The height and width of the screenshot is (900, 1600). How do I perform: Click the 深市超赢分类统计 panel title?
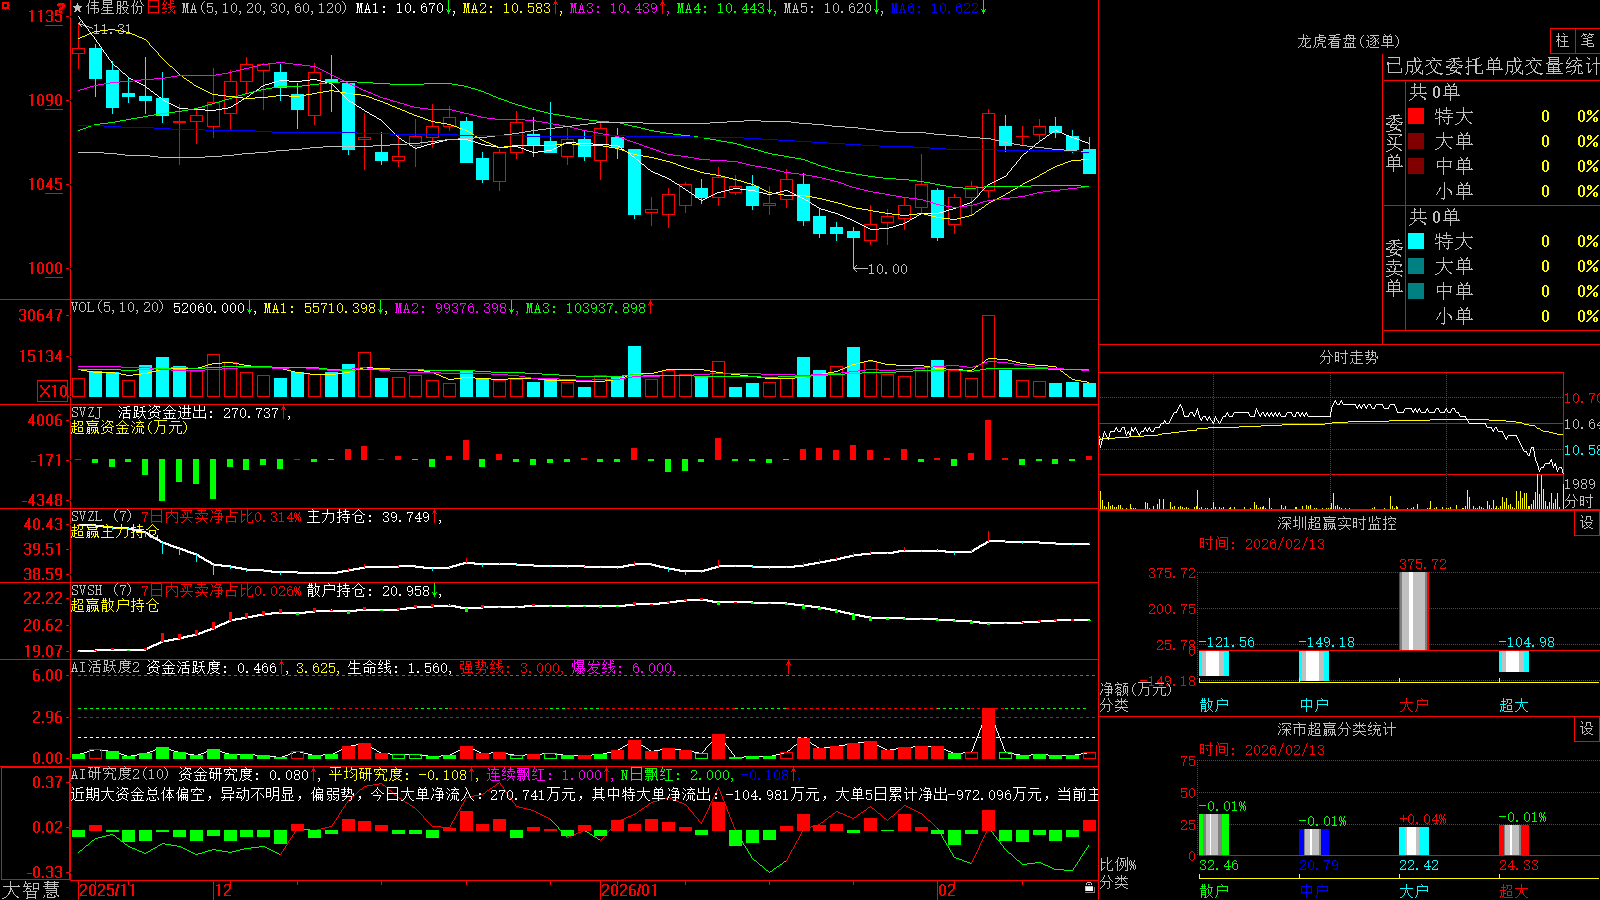point(1336,729)
